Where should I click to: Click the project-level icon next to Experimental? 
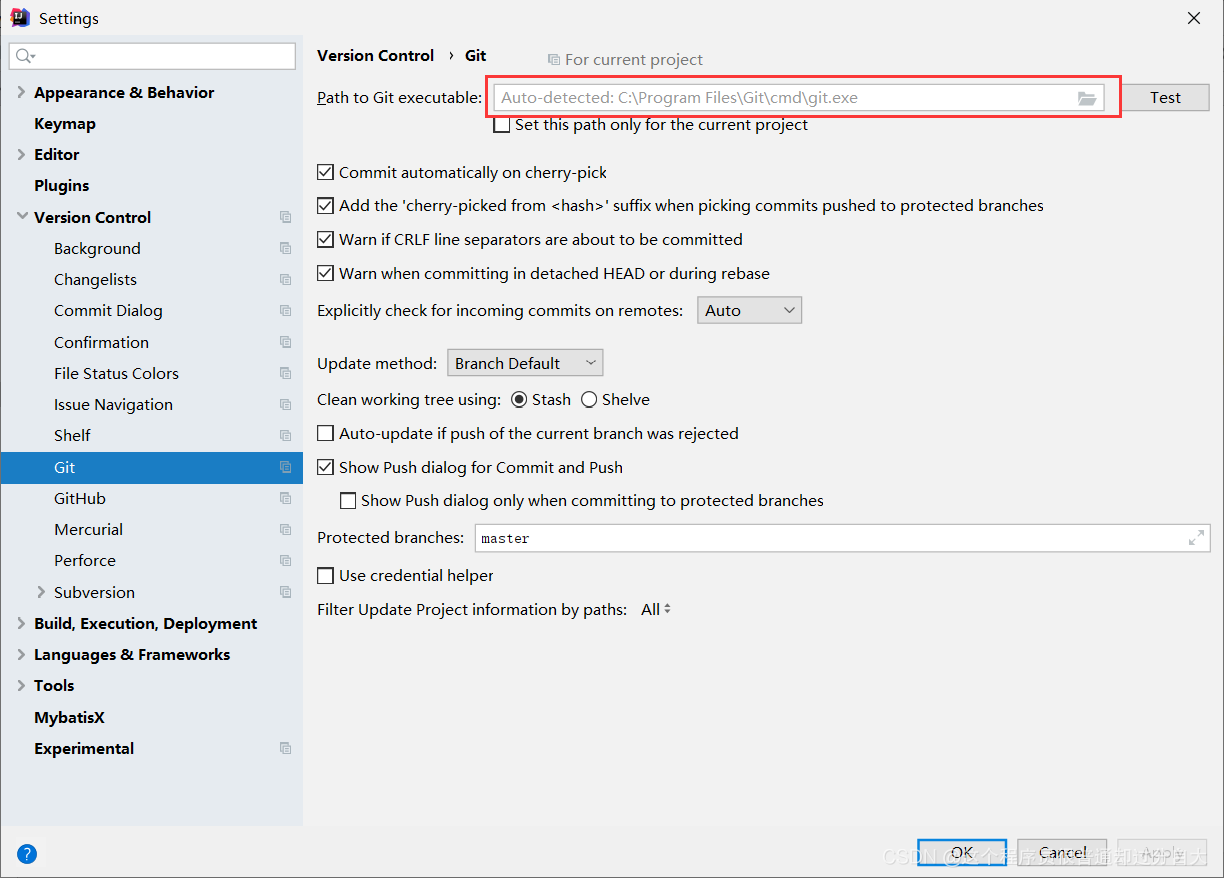click(285, 748)
